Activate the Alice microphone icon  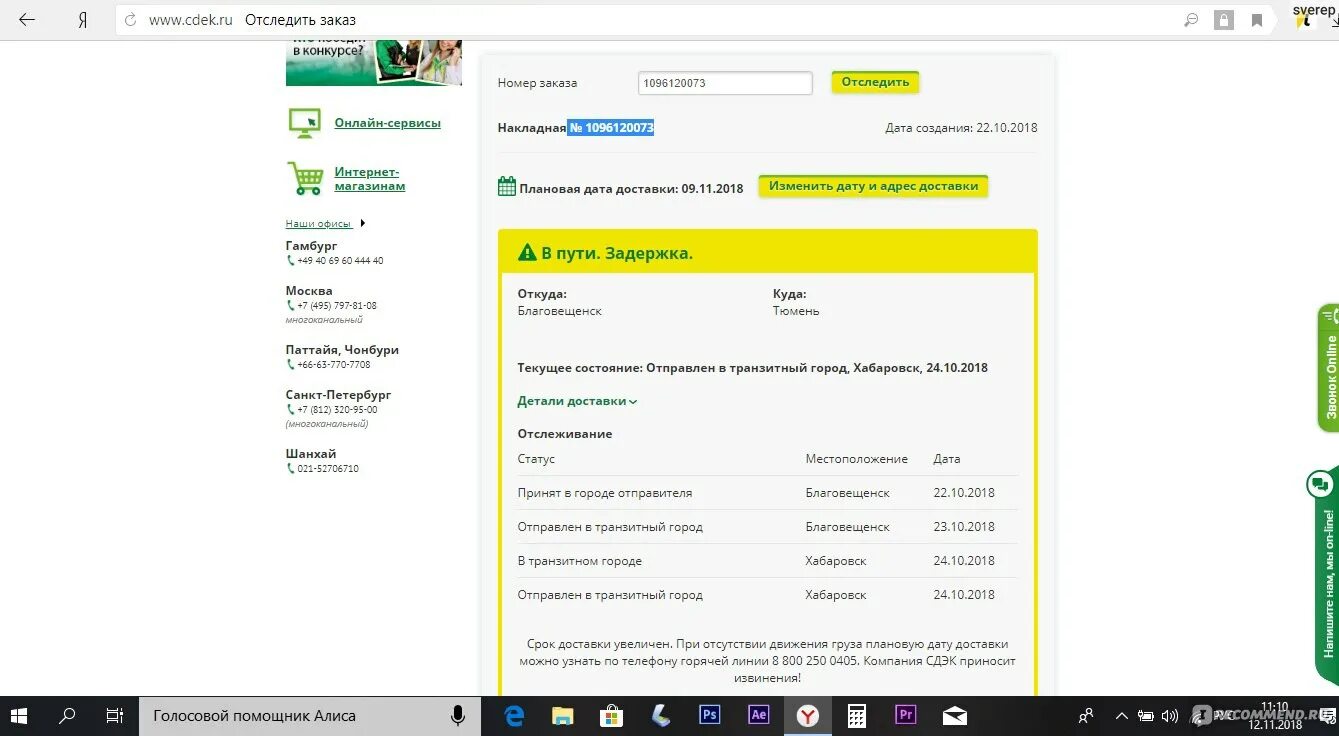(458, 716)
